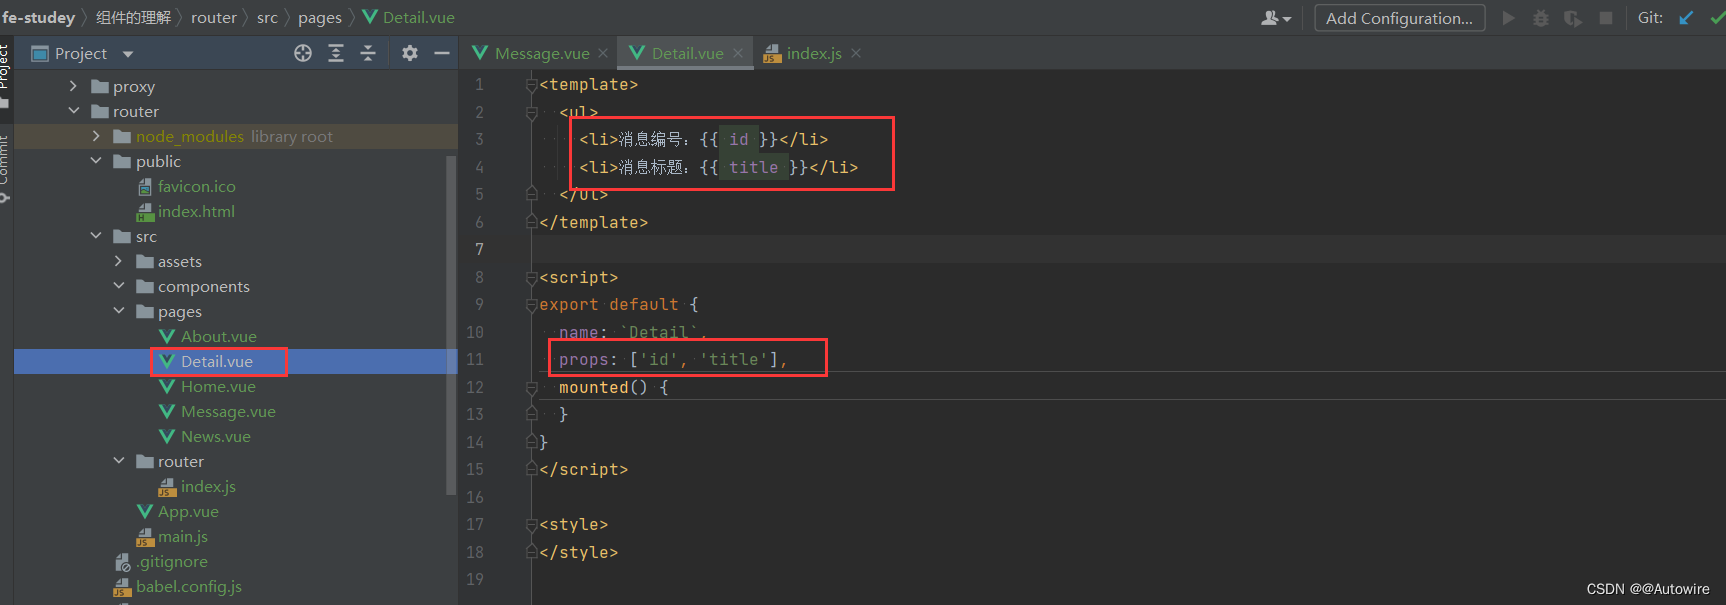Select index.html in project tree
This screenshot has height=605, width=1726.
pos(196,211)
